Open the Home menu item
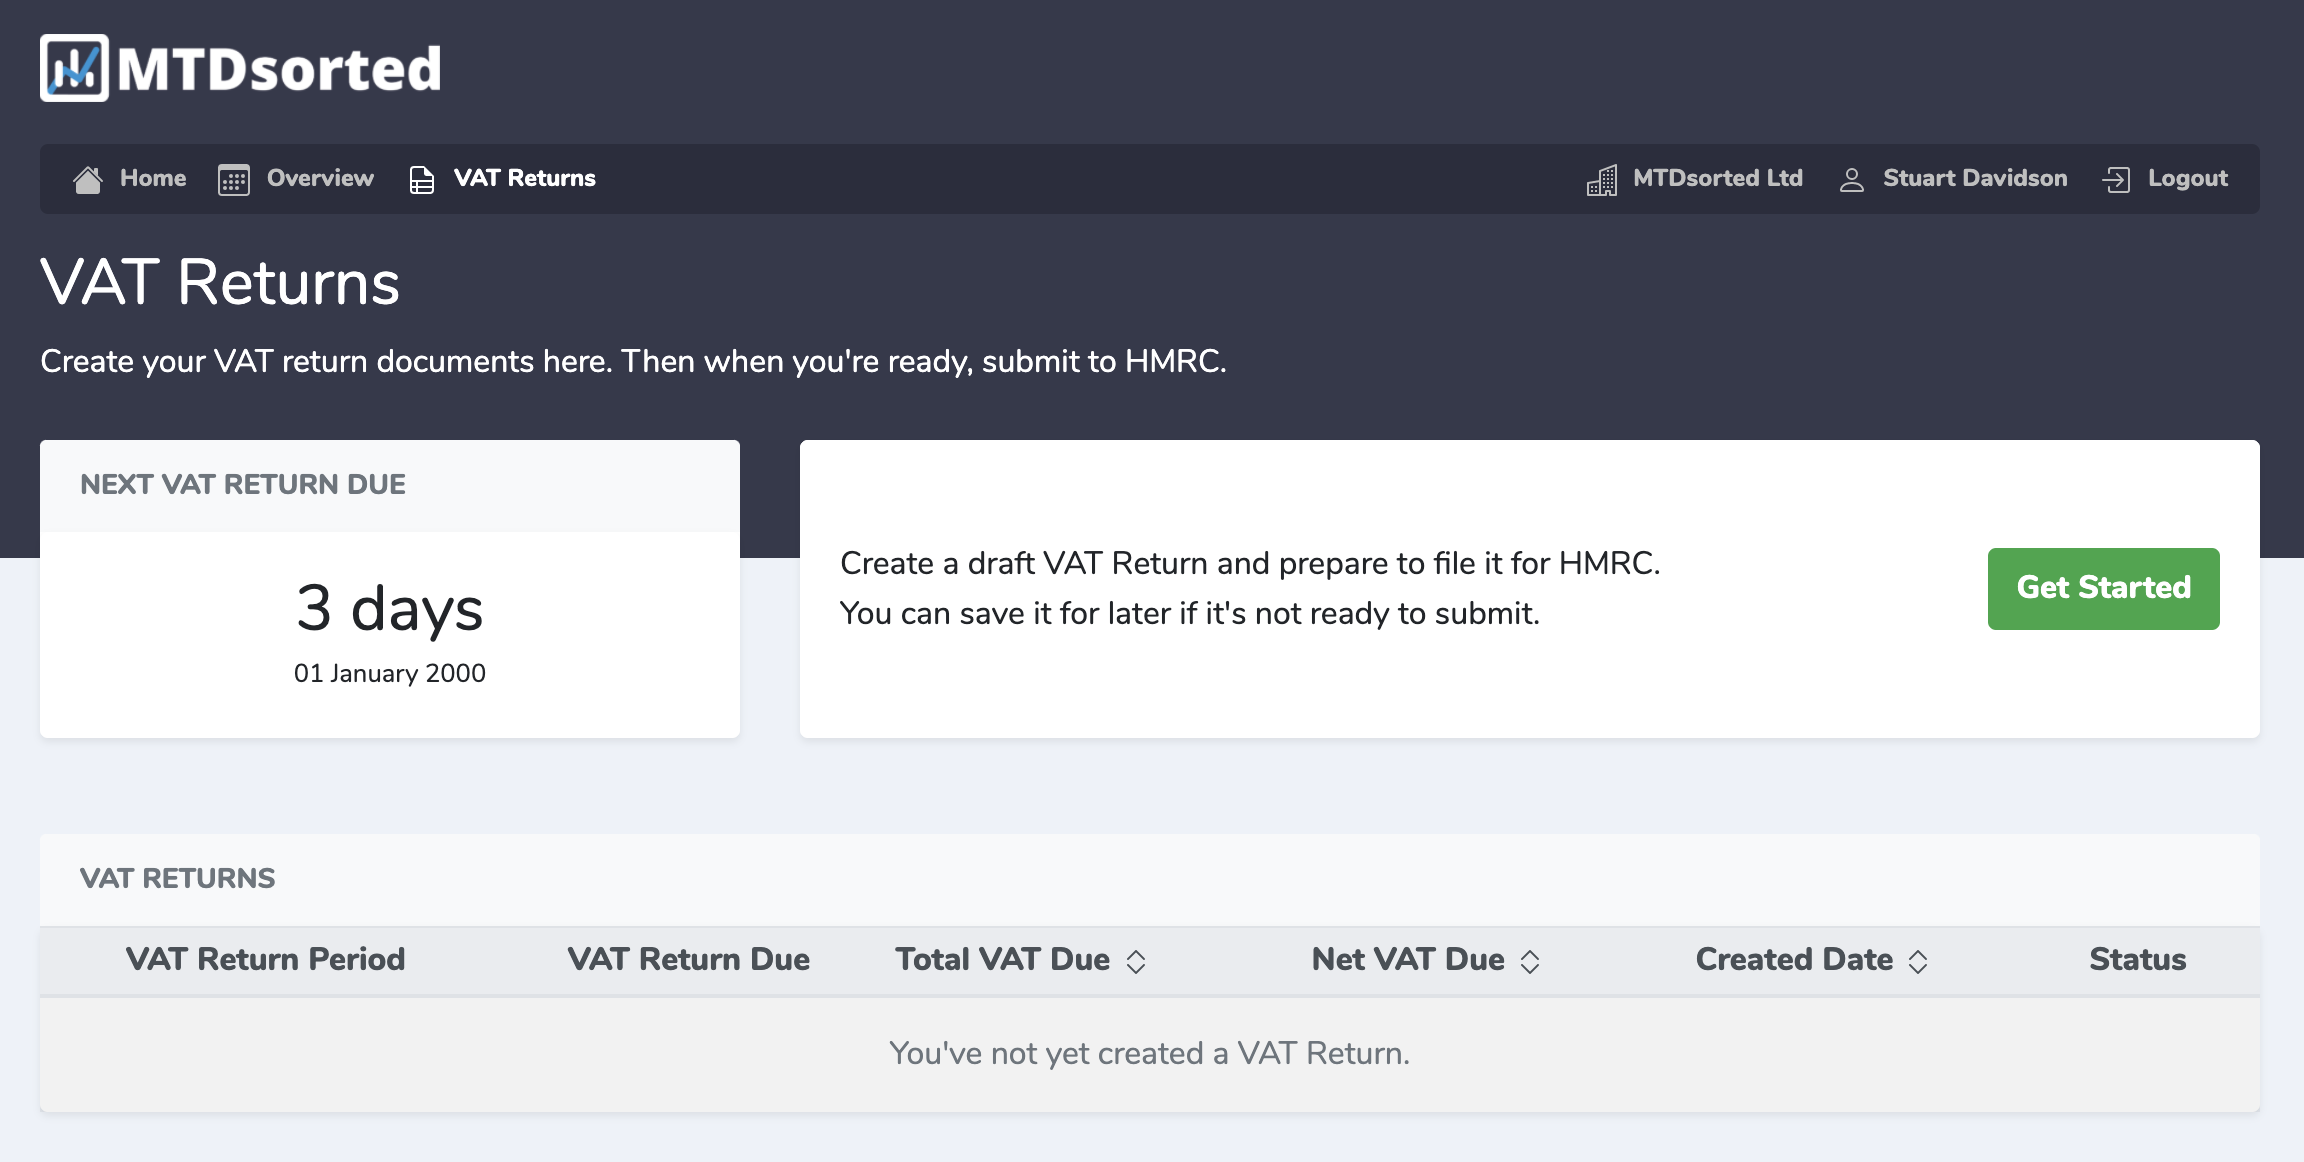This screenshot has height=1162, width=2304. coord(153,178)
